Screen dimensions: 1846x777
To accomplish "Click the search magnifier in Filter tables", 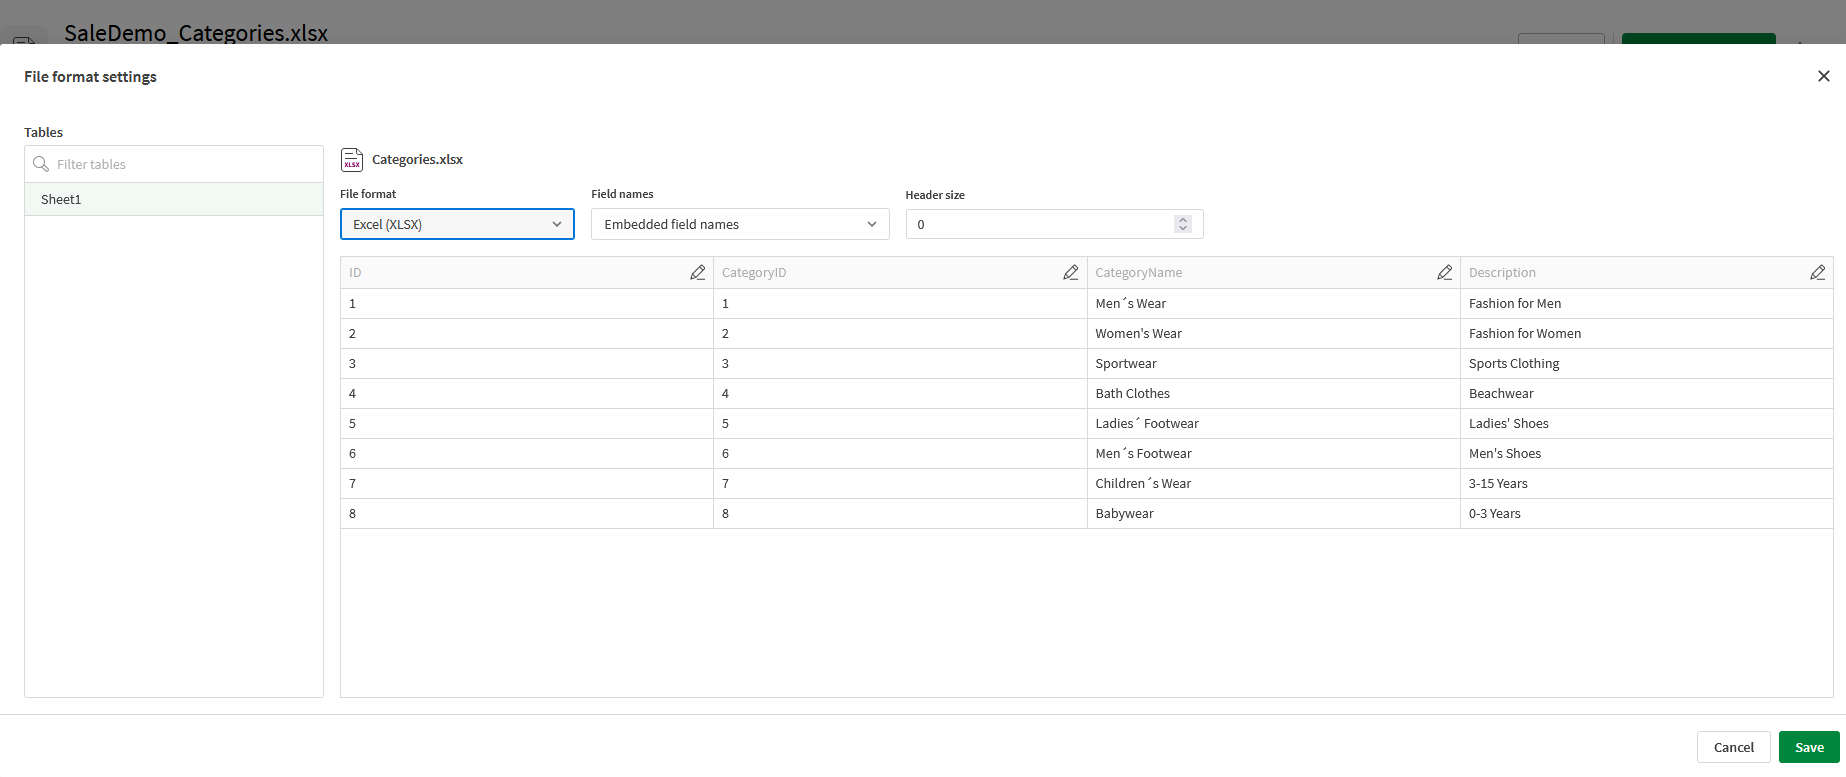I will point(41,164).
